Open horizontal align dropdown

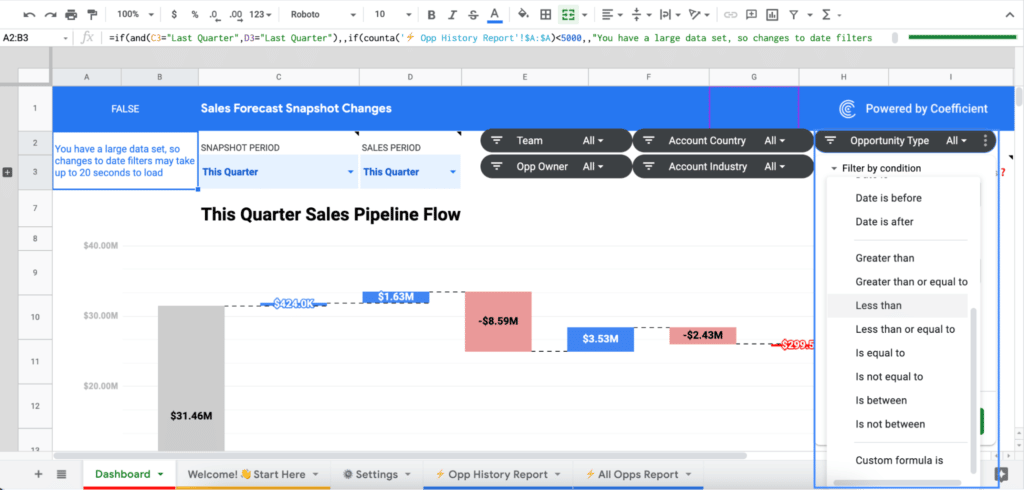[x=612, y=14]
